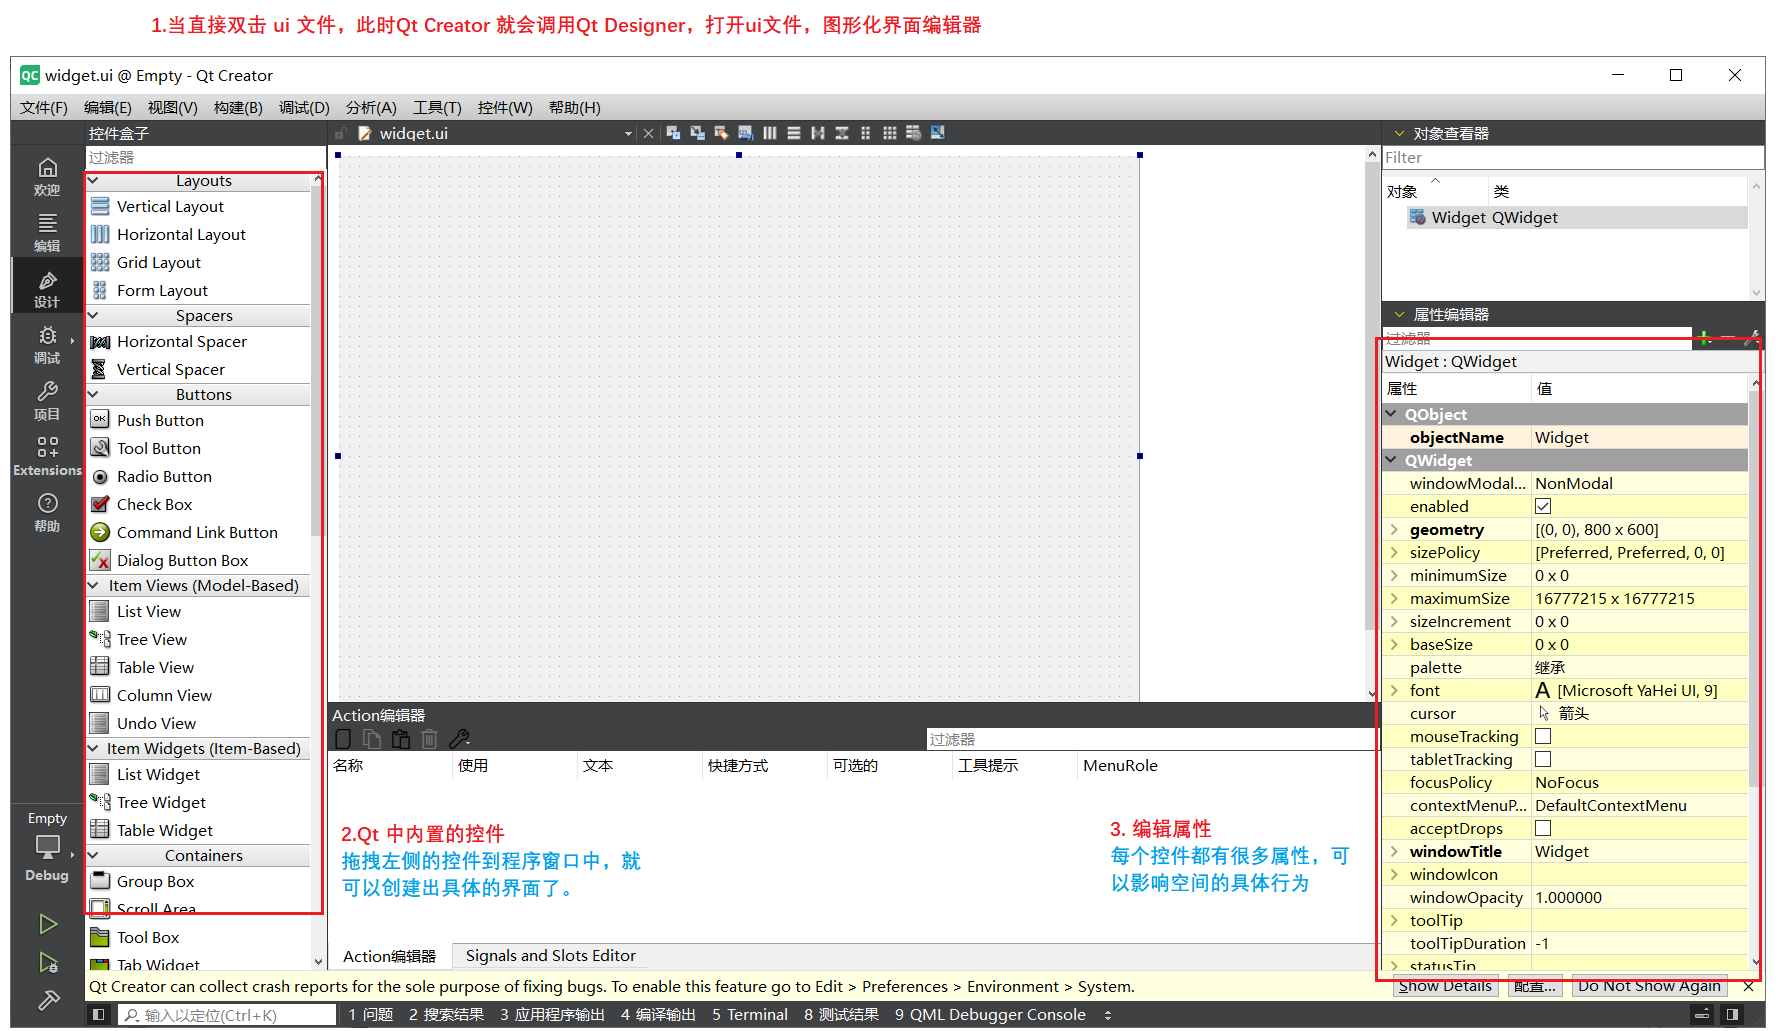Open Projects mode in sidebar
This screenshot has height=1031, width=1789.
pos(47,400)
